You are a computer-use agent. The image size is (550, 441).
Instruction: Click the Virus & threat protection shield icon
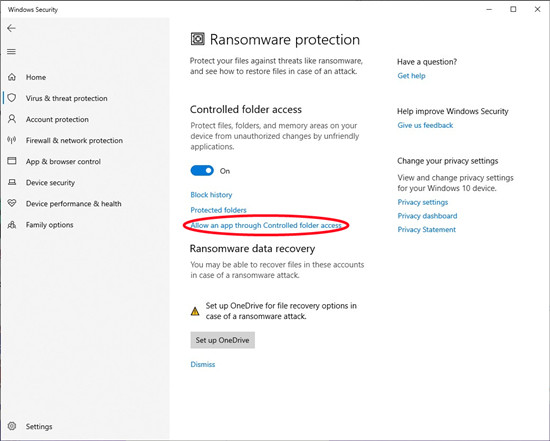12,98
